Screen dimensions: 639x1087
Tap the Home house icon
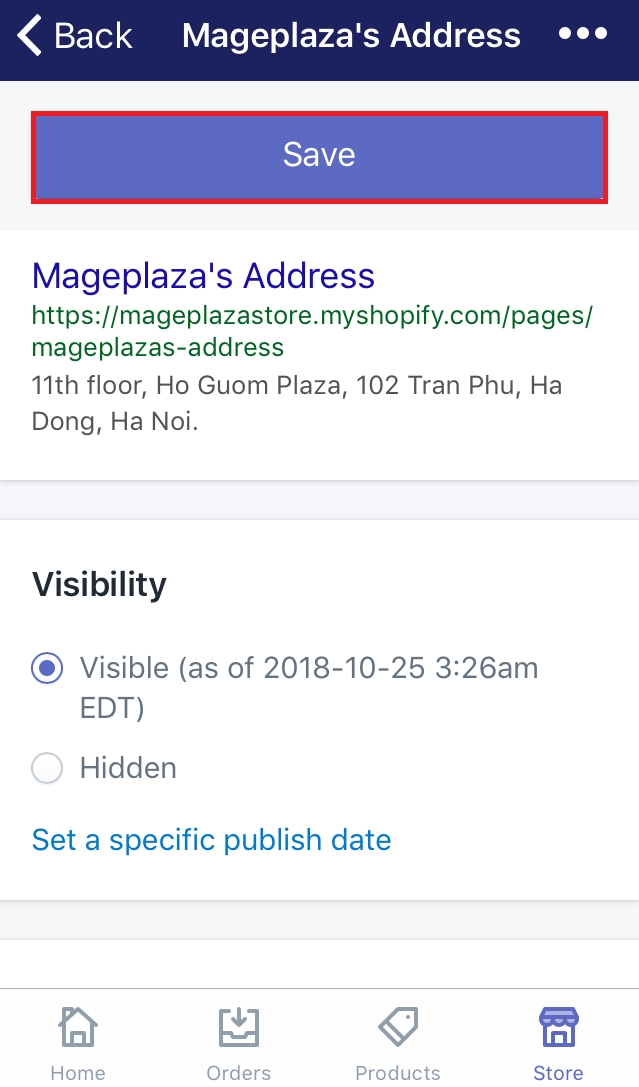[x=78, y=1027]
